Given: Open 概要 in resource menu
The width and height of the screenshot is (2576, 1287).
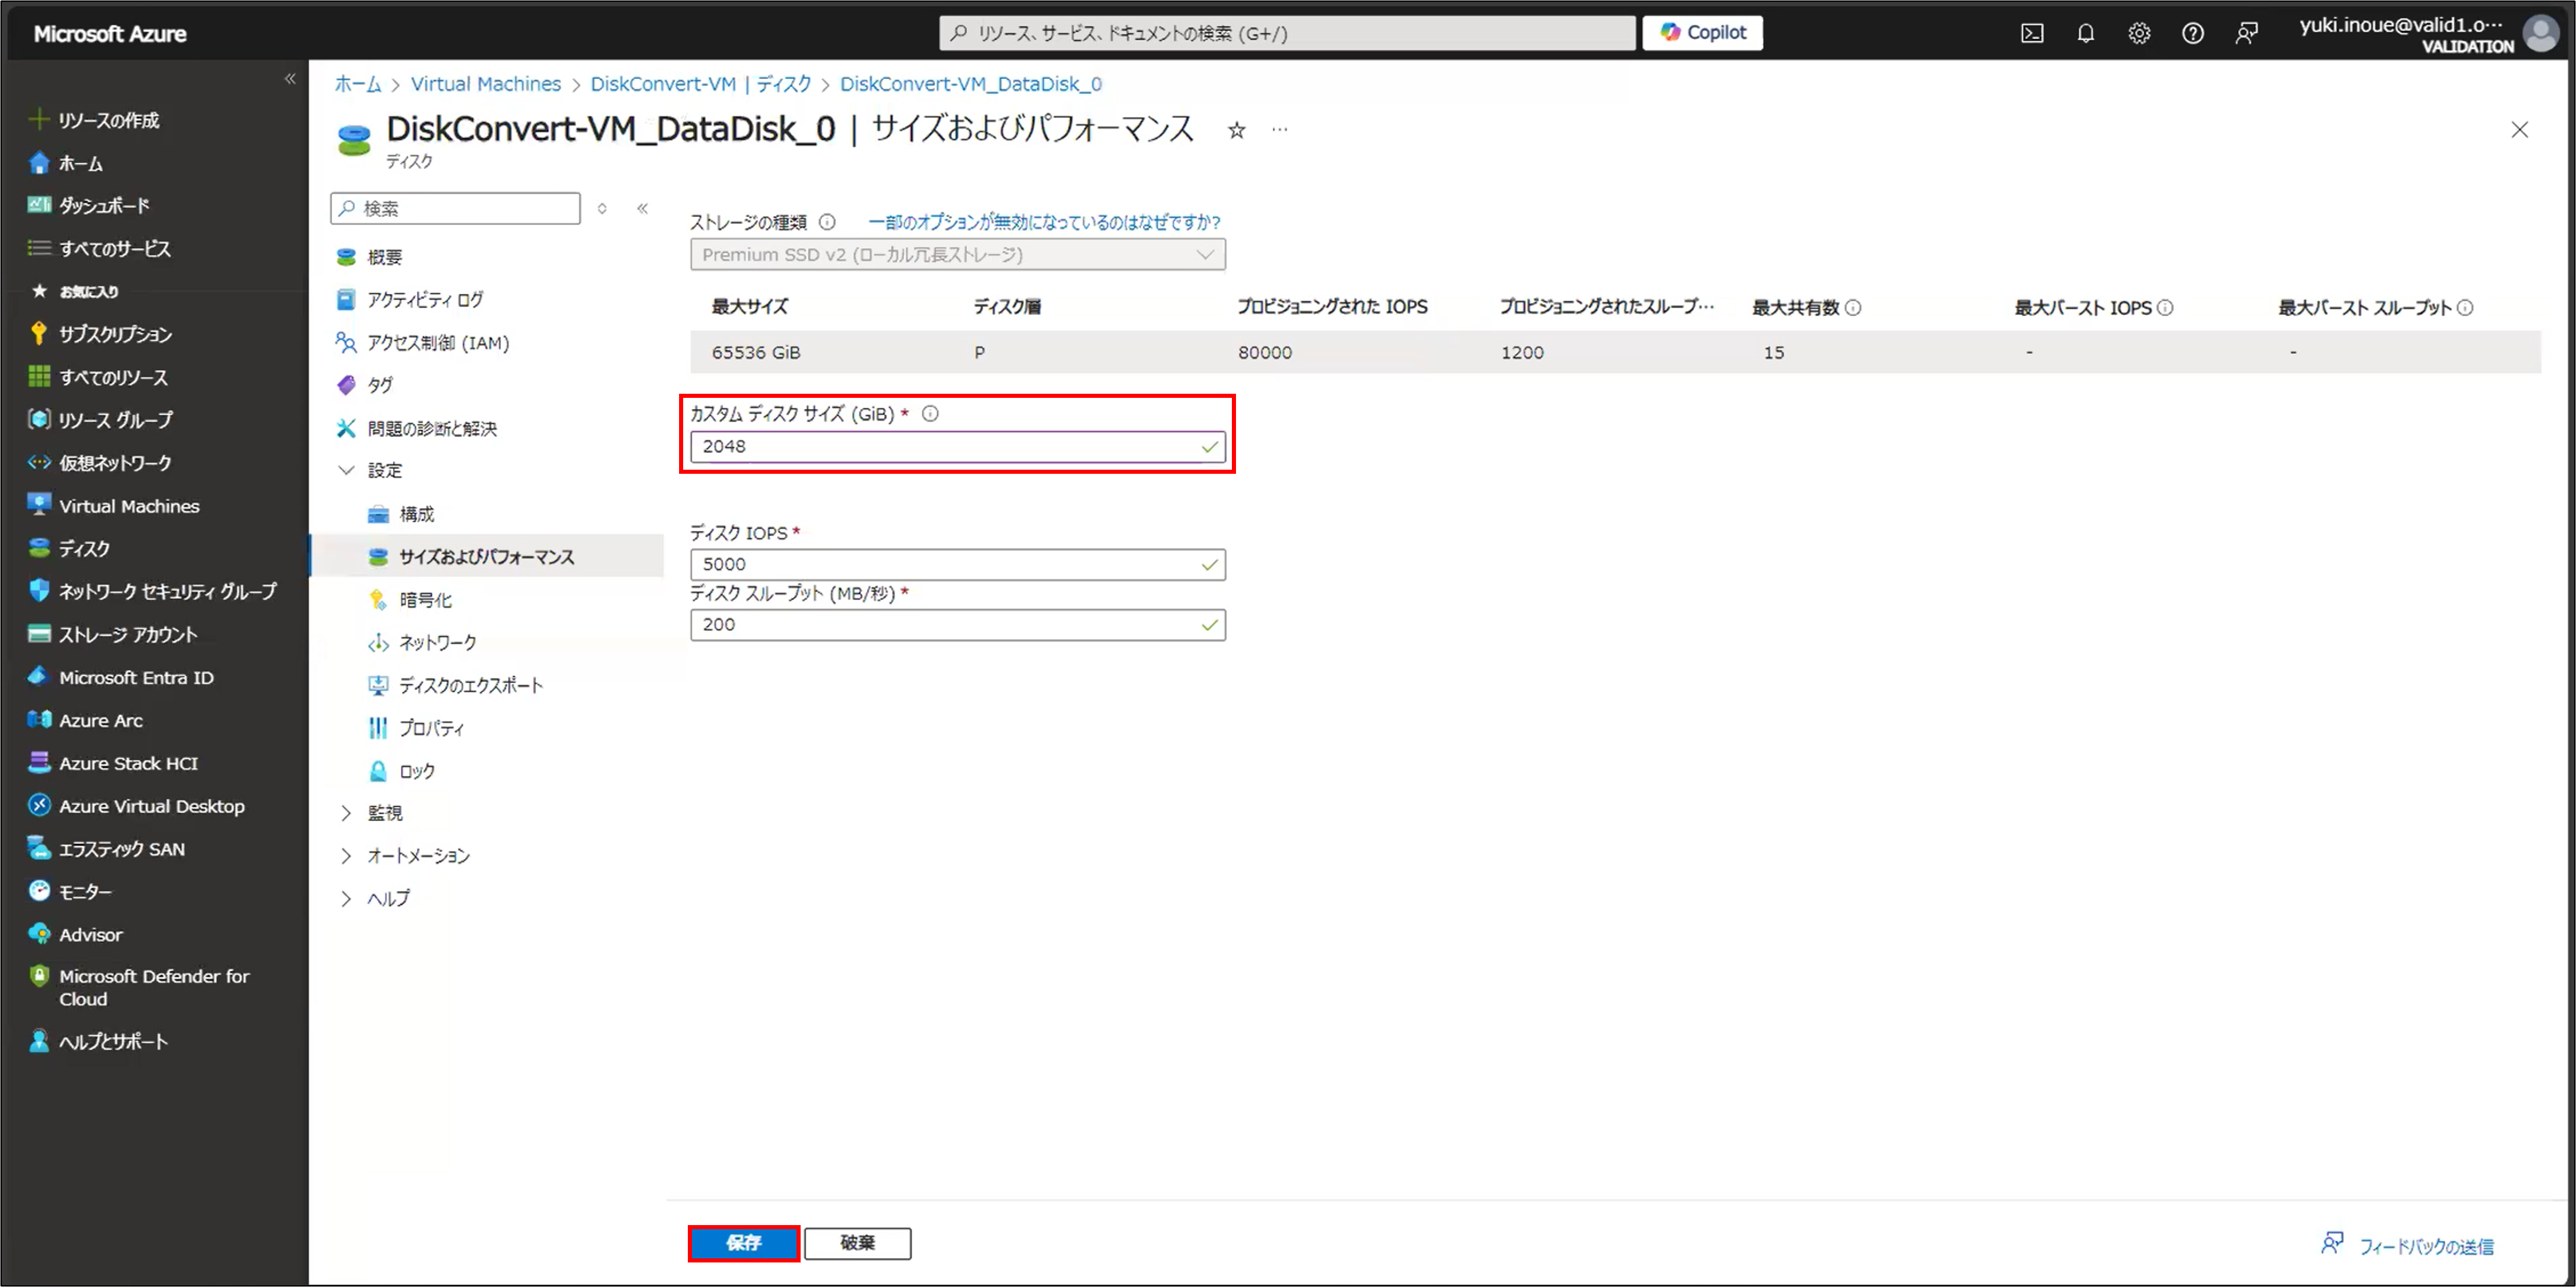Looking at the screenshot, I should coord(369,257).
